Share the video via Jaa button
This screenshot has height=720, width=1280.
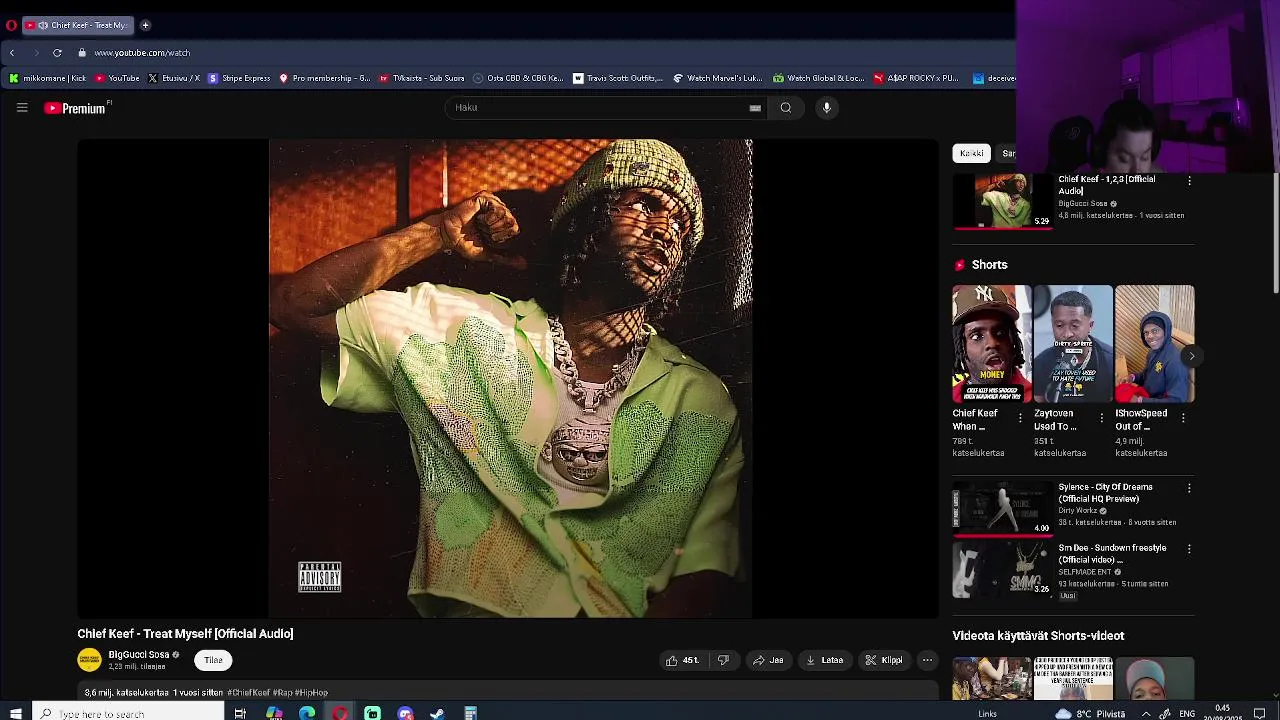(768, 660)
